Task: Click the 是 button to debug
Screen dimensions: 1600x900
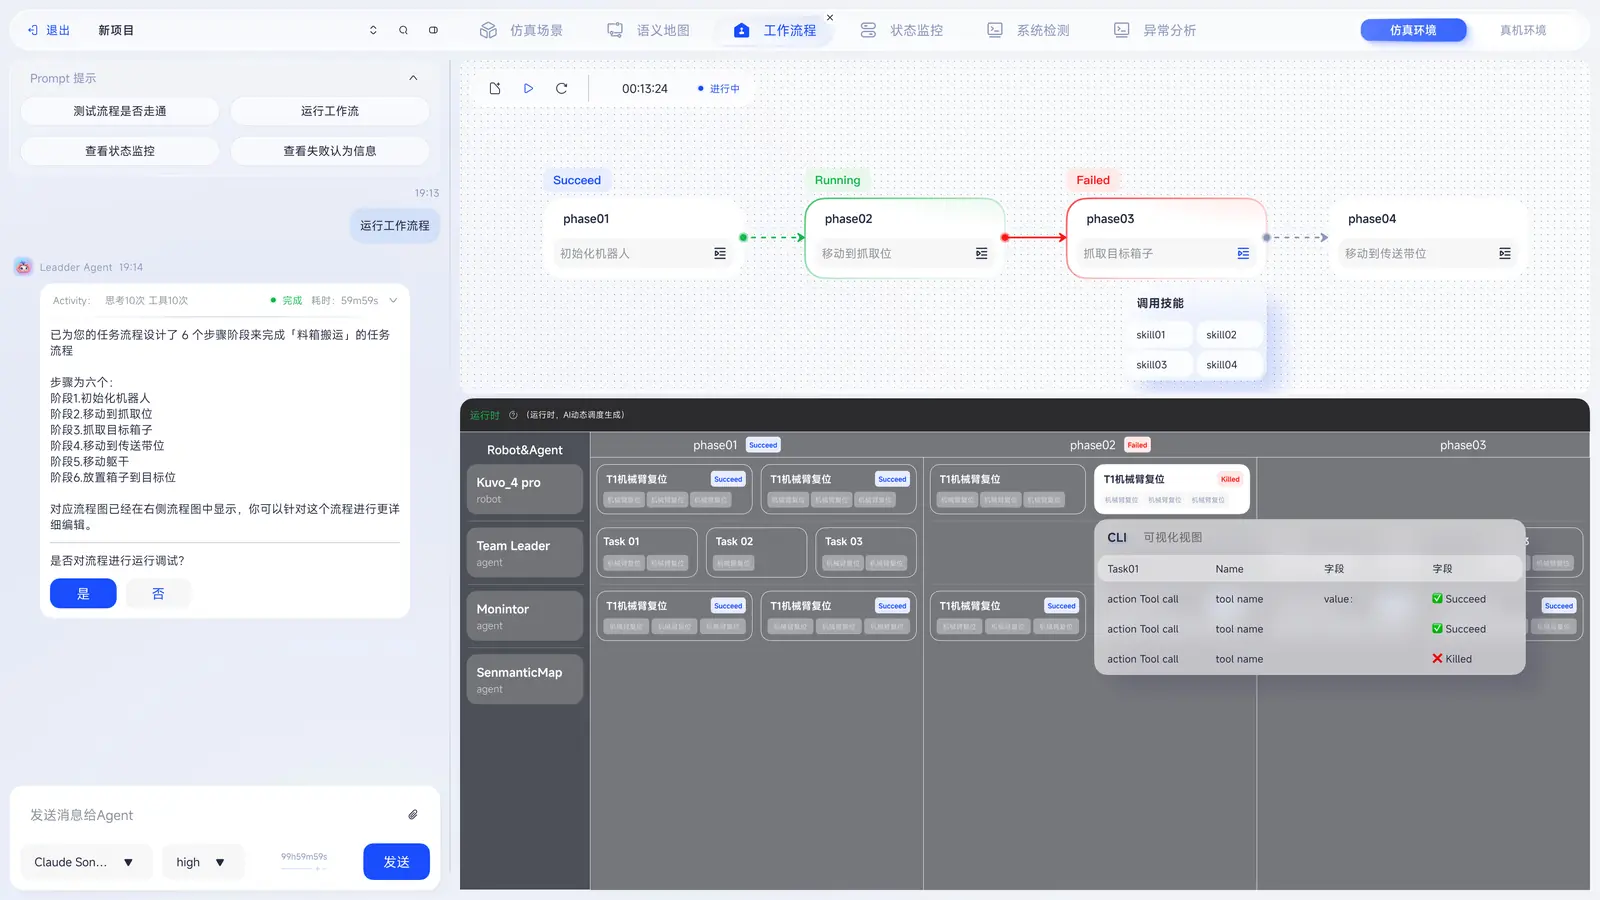Action: [x=83, y=594]
